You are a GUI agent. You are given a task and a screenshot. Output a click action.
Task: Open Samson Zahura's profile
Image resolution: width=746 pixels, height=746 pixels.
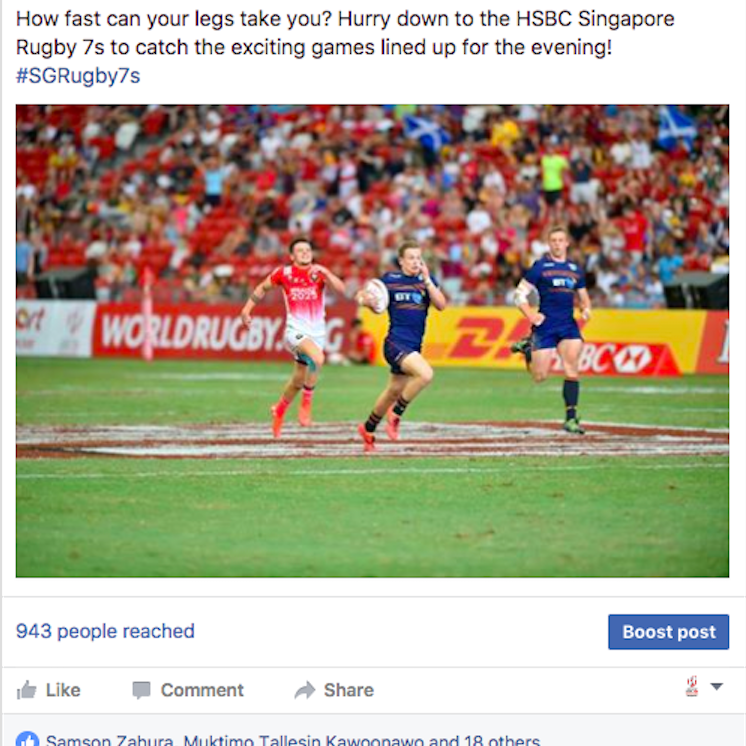coord(109,740)
